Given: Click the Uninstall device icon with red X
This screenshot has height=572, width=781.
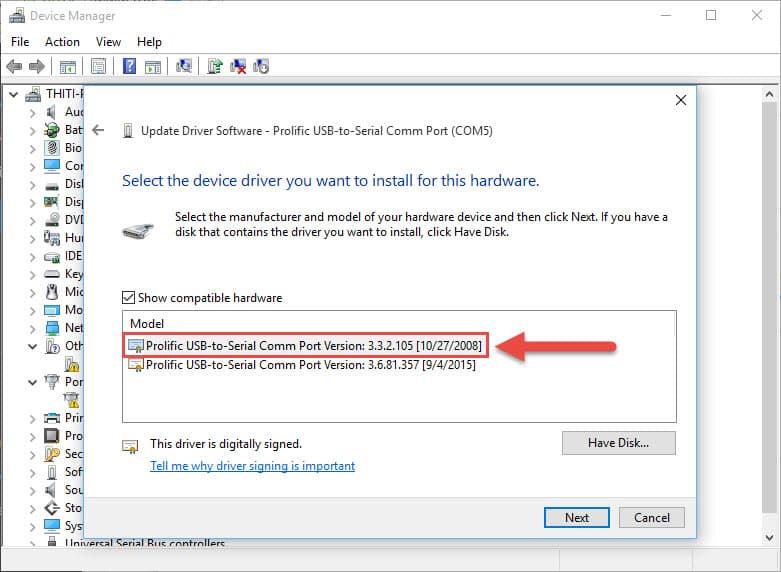Looking at the screenshot, I should click(x=238, y=67).
